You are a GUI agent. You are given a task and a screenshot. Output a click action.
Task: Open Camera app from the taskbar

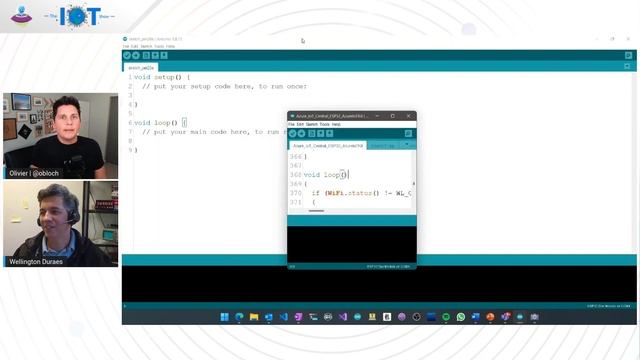point(535,317)
